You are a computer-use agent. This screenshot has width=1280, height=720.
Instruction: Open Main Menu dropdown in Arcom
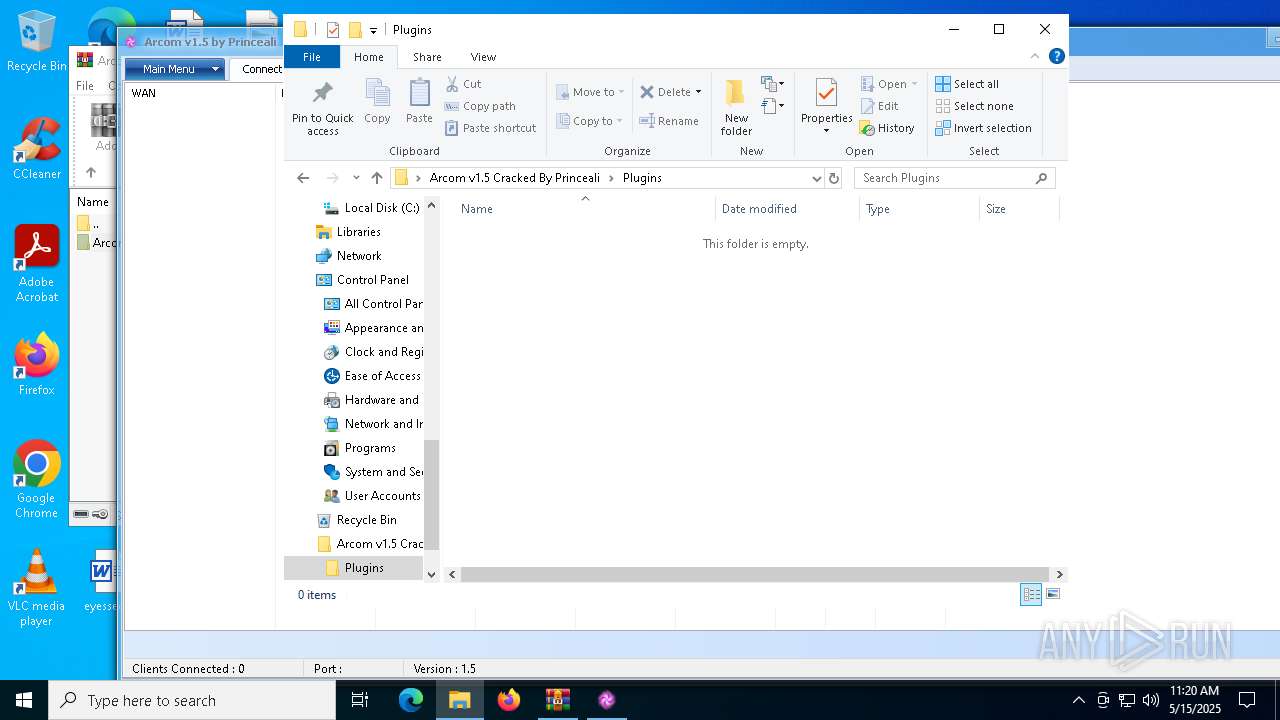point(174,69)
